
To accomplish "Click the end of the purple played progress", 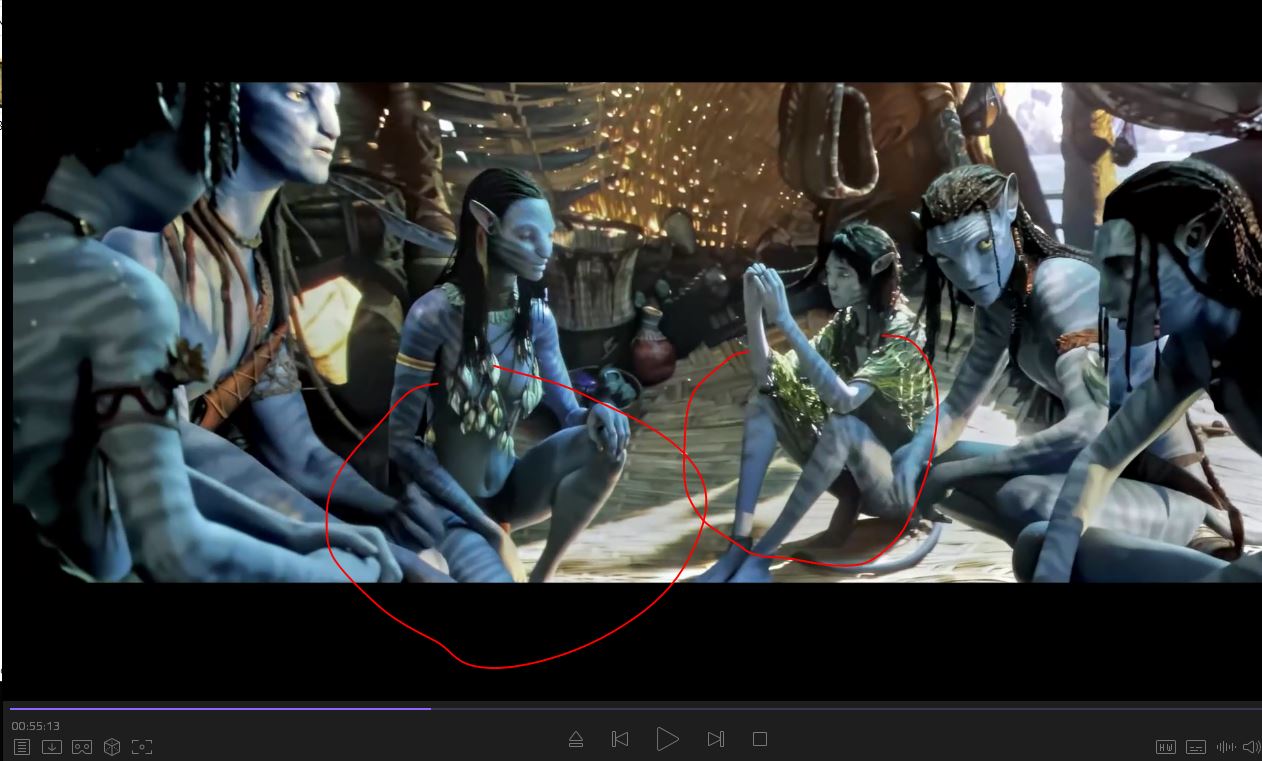I will [430, 709].
